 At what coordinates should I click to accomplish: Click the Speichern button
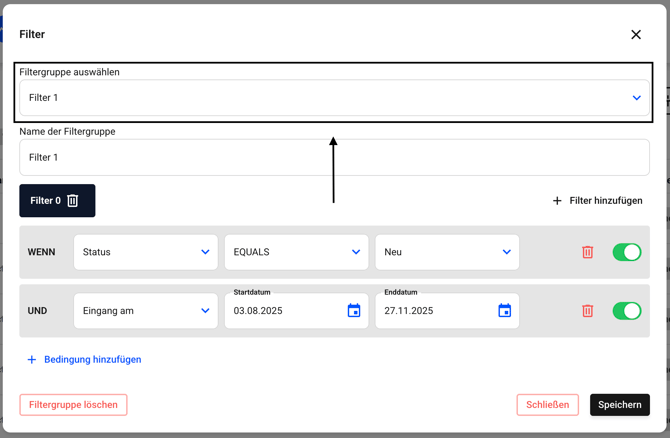pyautogui.click(x=619, y=405)
